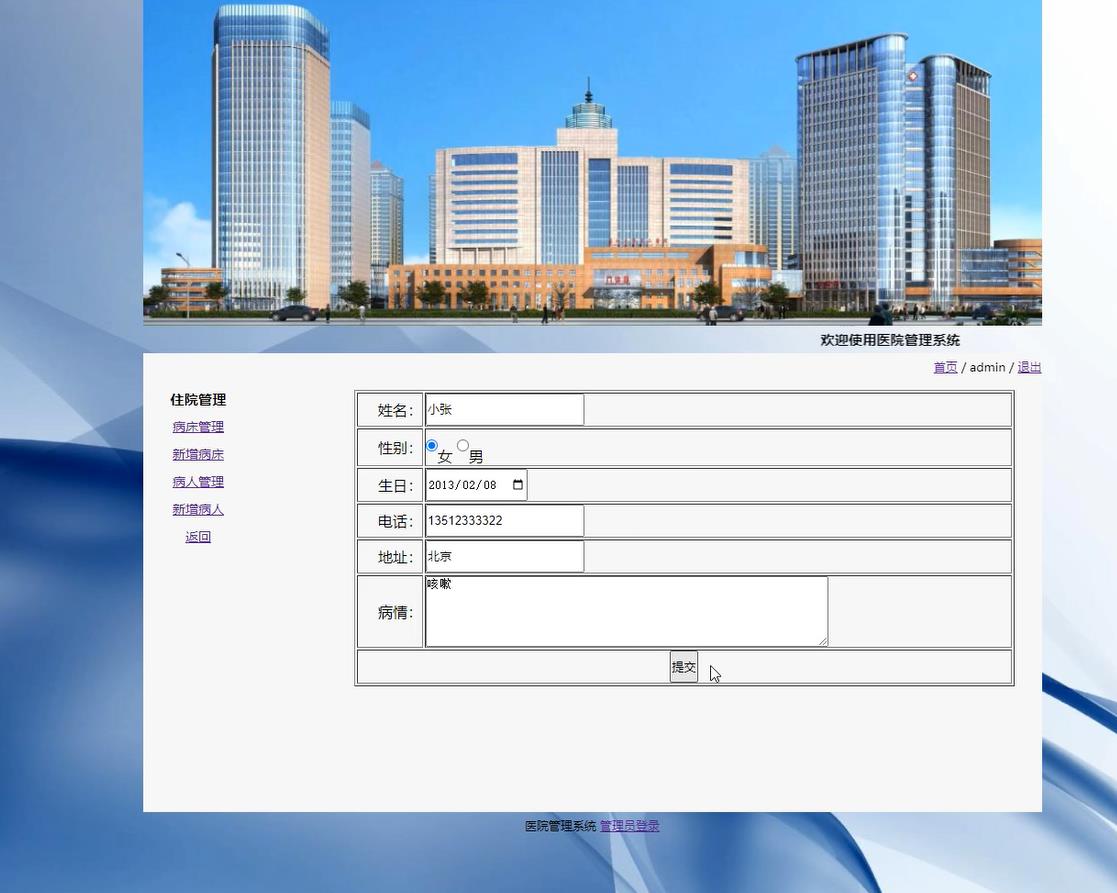Click the 欢迎使用医院管理系统 heading text
Screen dimensions: 1117x893
890,340
